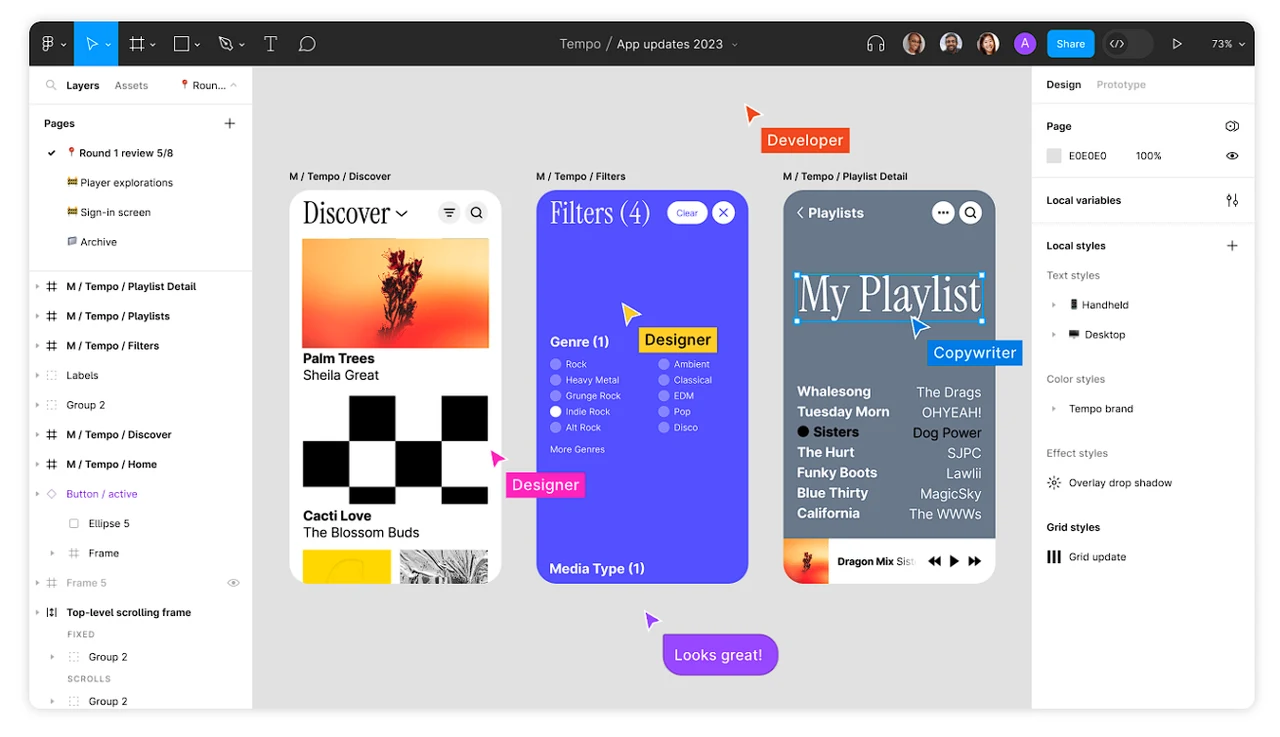
Task: Open search in the layers panel
Action: coord(51,85)
